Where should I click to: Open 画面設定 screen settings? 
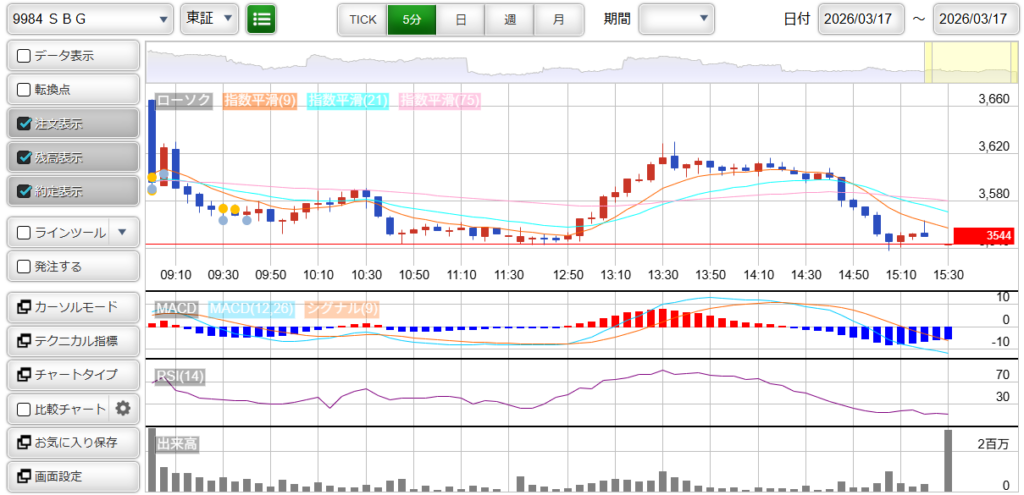pyautogui.click(x=72, y=476)
